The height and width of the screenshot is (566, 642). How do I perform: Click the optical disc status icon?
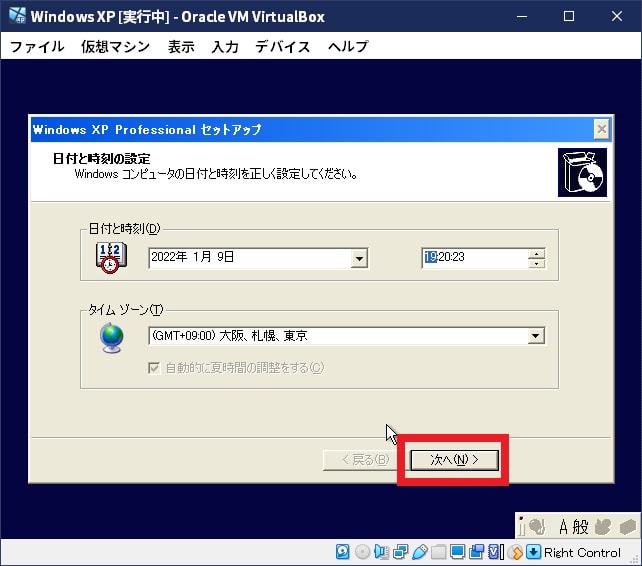pos(362,552)
